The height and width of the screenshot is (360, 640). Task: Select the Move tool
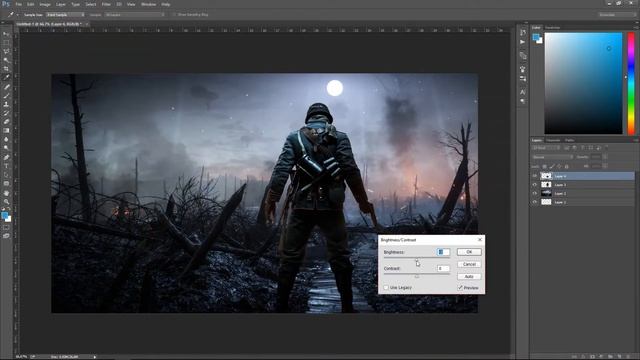tap(6, 34)
